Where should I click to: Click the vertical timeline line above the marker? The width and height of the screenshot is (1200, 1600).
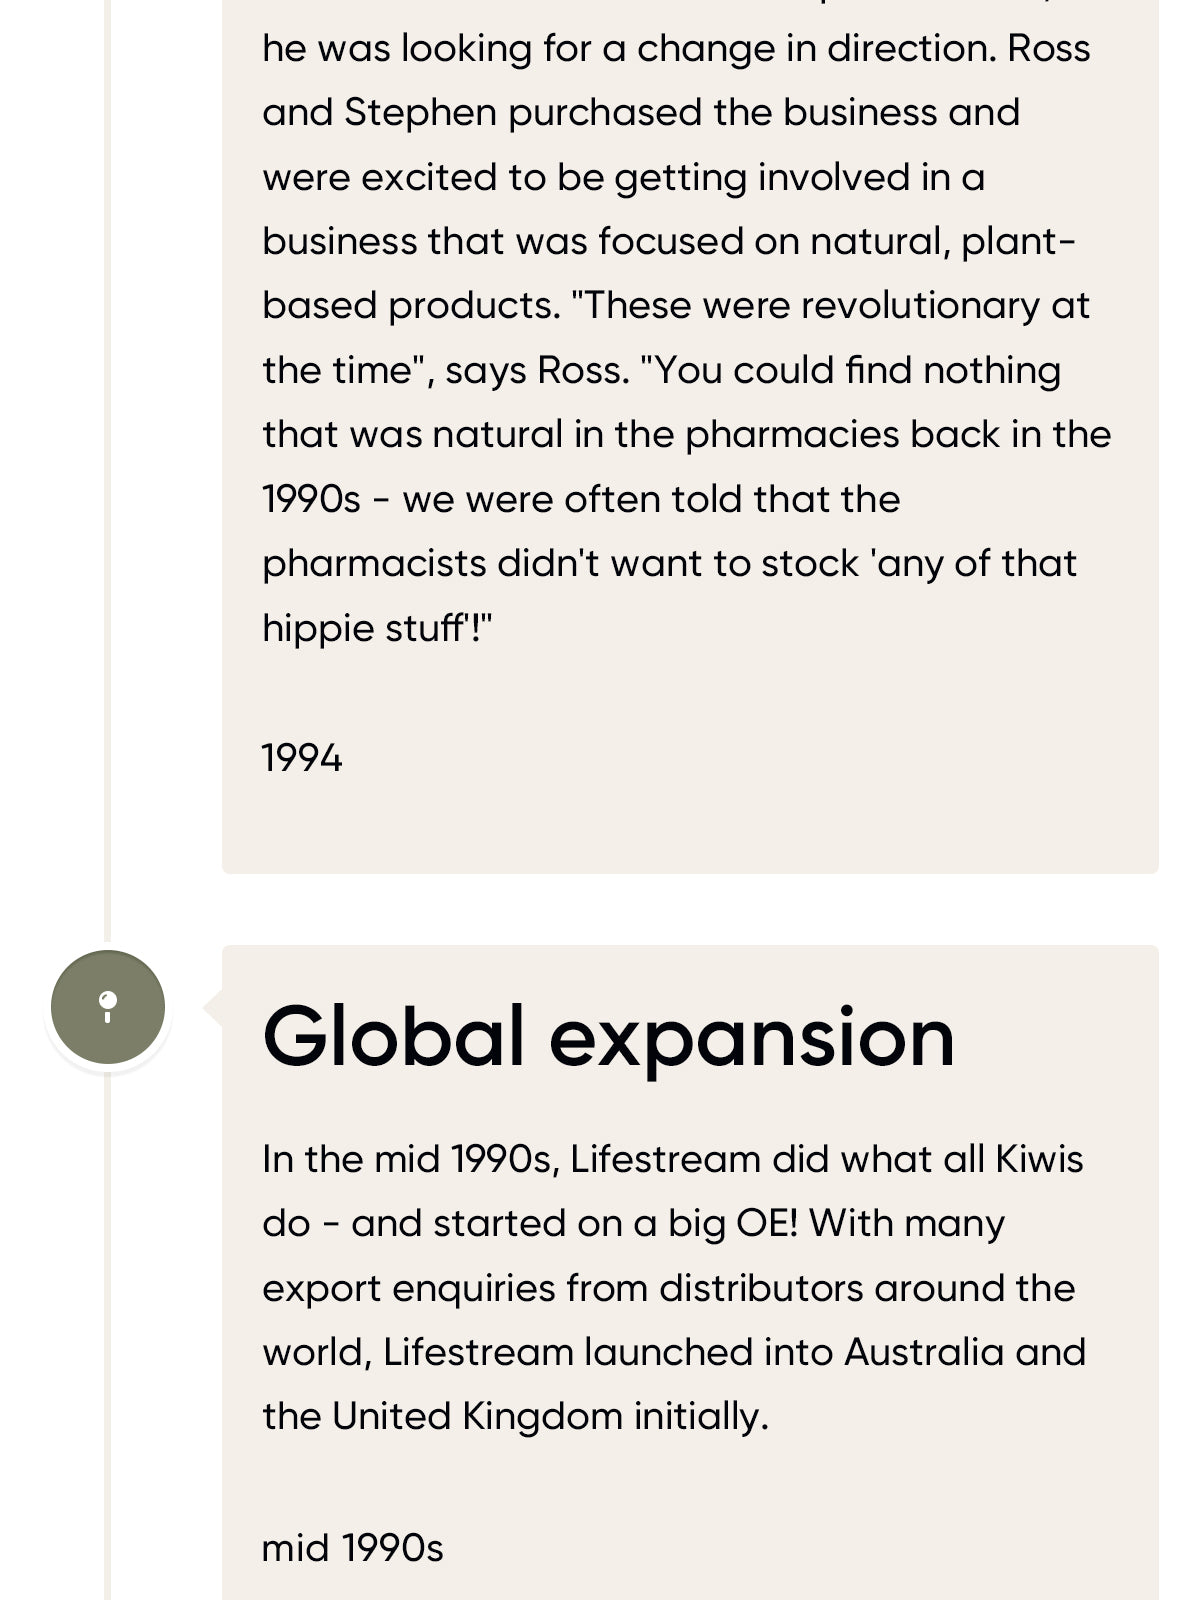tap(108, 500)
